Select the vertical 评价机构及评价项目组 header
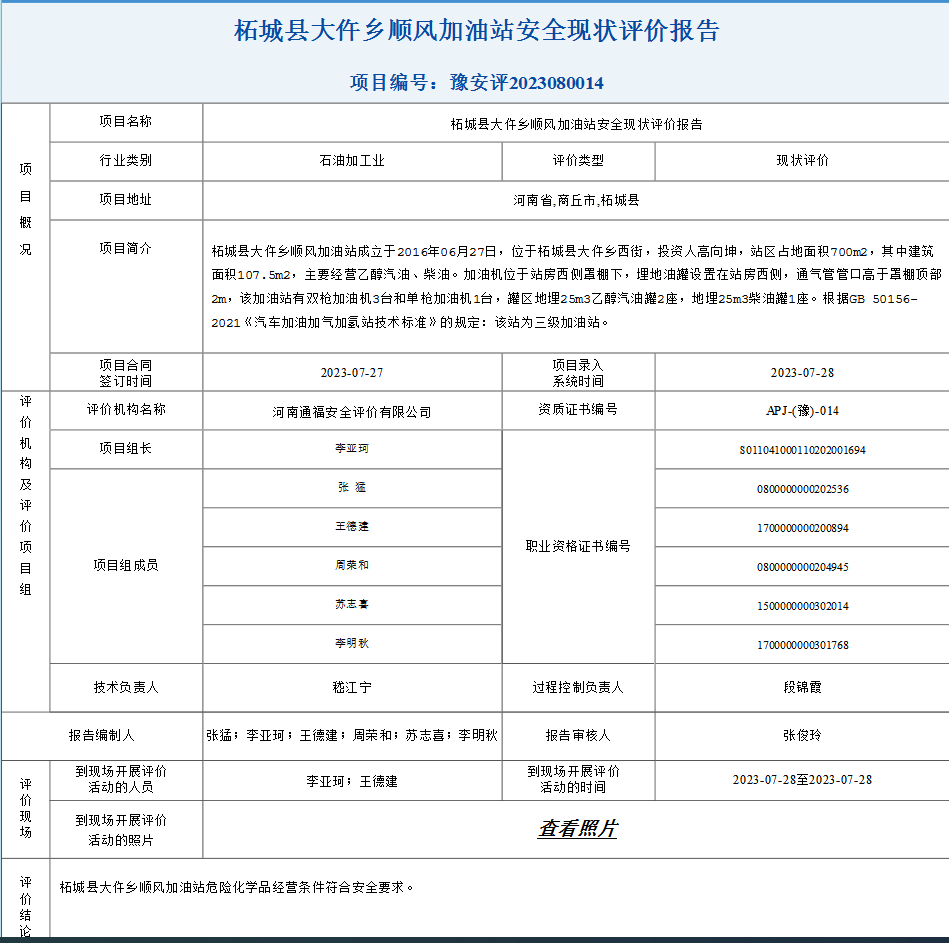This screenshot has height=943, width=949. click(x=25, y=495)
